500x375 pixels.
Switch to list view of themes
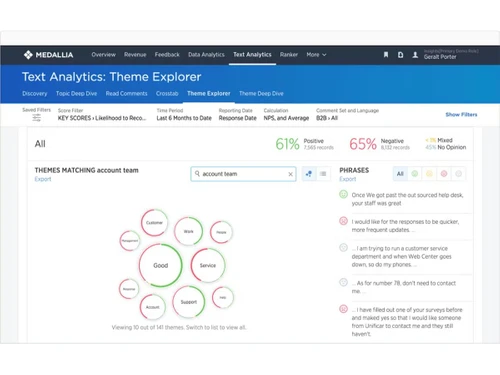click(x=323, y=174)
